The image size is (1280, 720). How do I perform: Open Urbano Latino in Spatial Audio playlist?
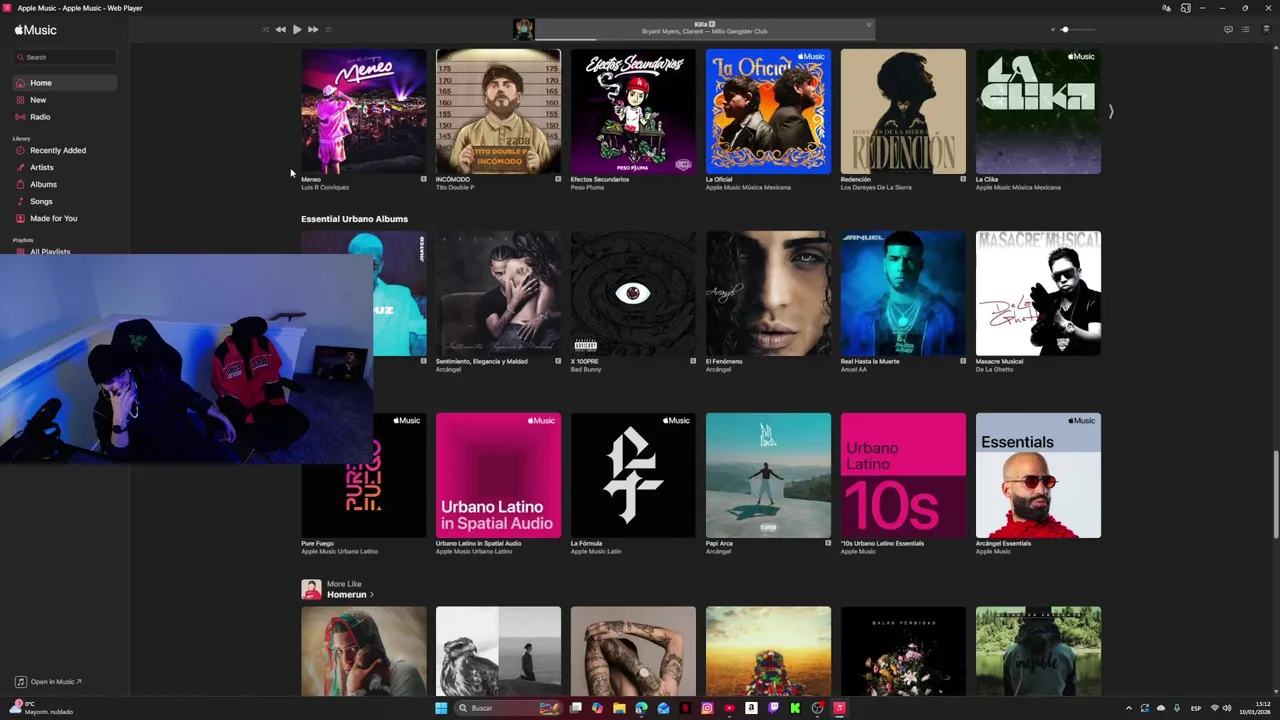tap(498, 475)
